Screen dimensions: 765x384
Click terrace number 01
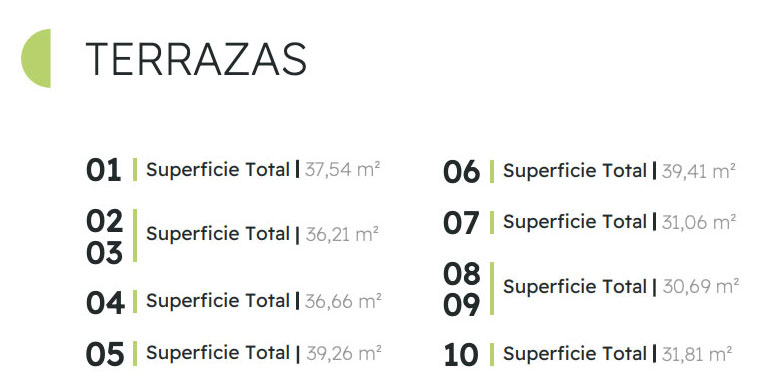pyautogui.click(x=103, y=170)
